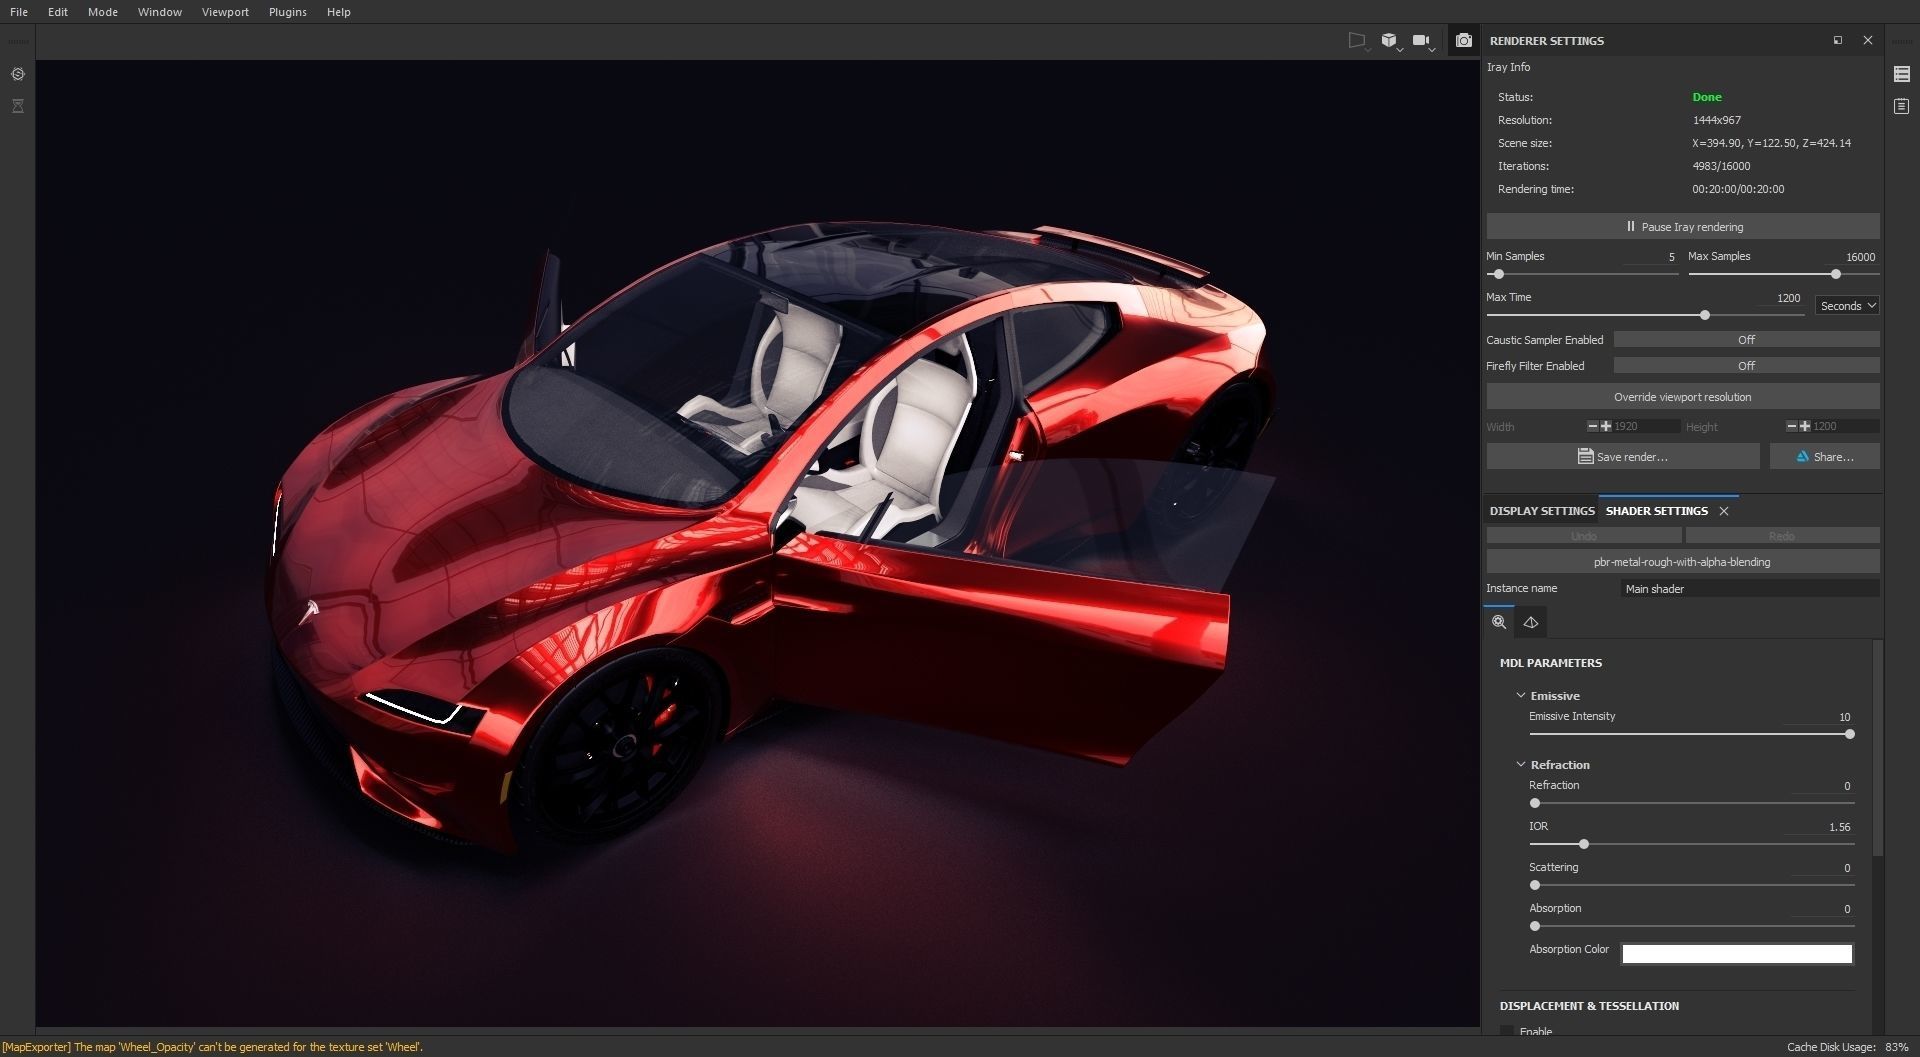Image resolution: width=1920 pixels, height=1057 pixels.
Task: Click the IOR slider handle
Action: pos(1584,844)
